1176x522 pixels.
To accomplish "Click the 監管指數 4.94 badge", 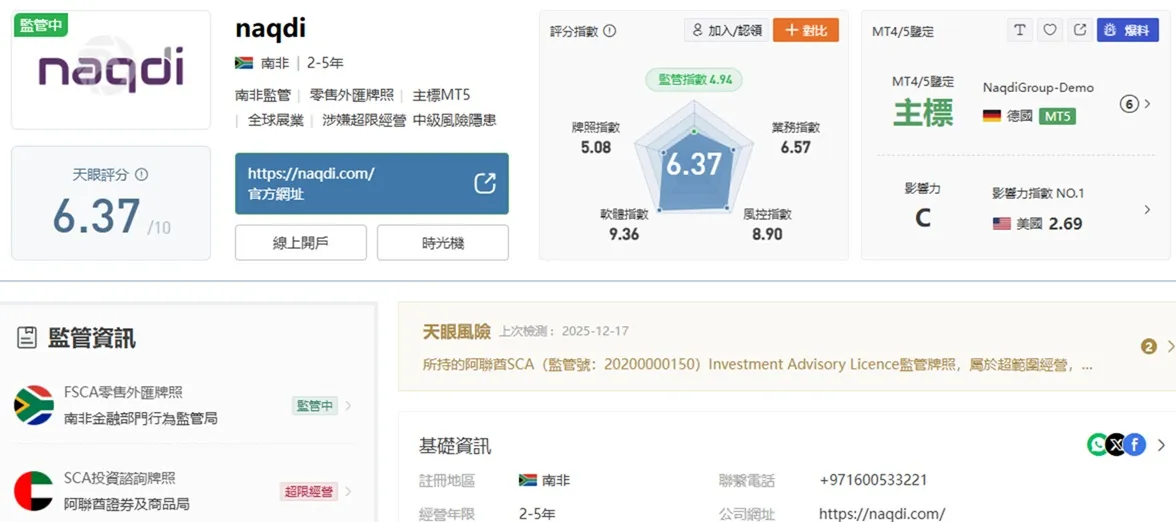I will coord(694,80).
